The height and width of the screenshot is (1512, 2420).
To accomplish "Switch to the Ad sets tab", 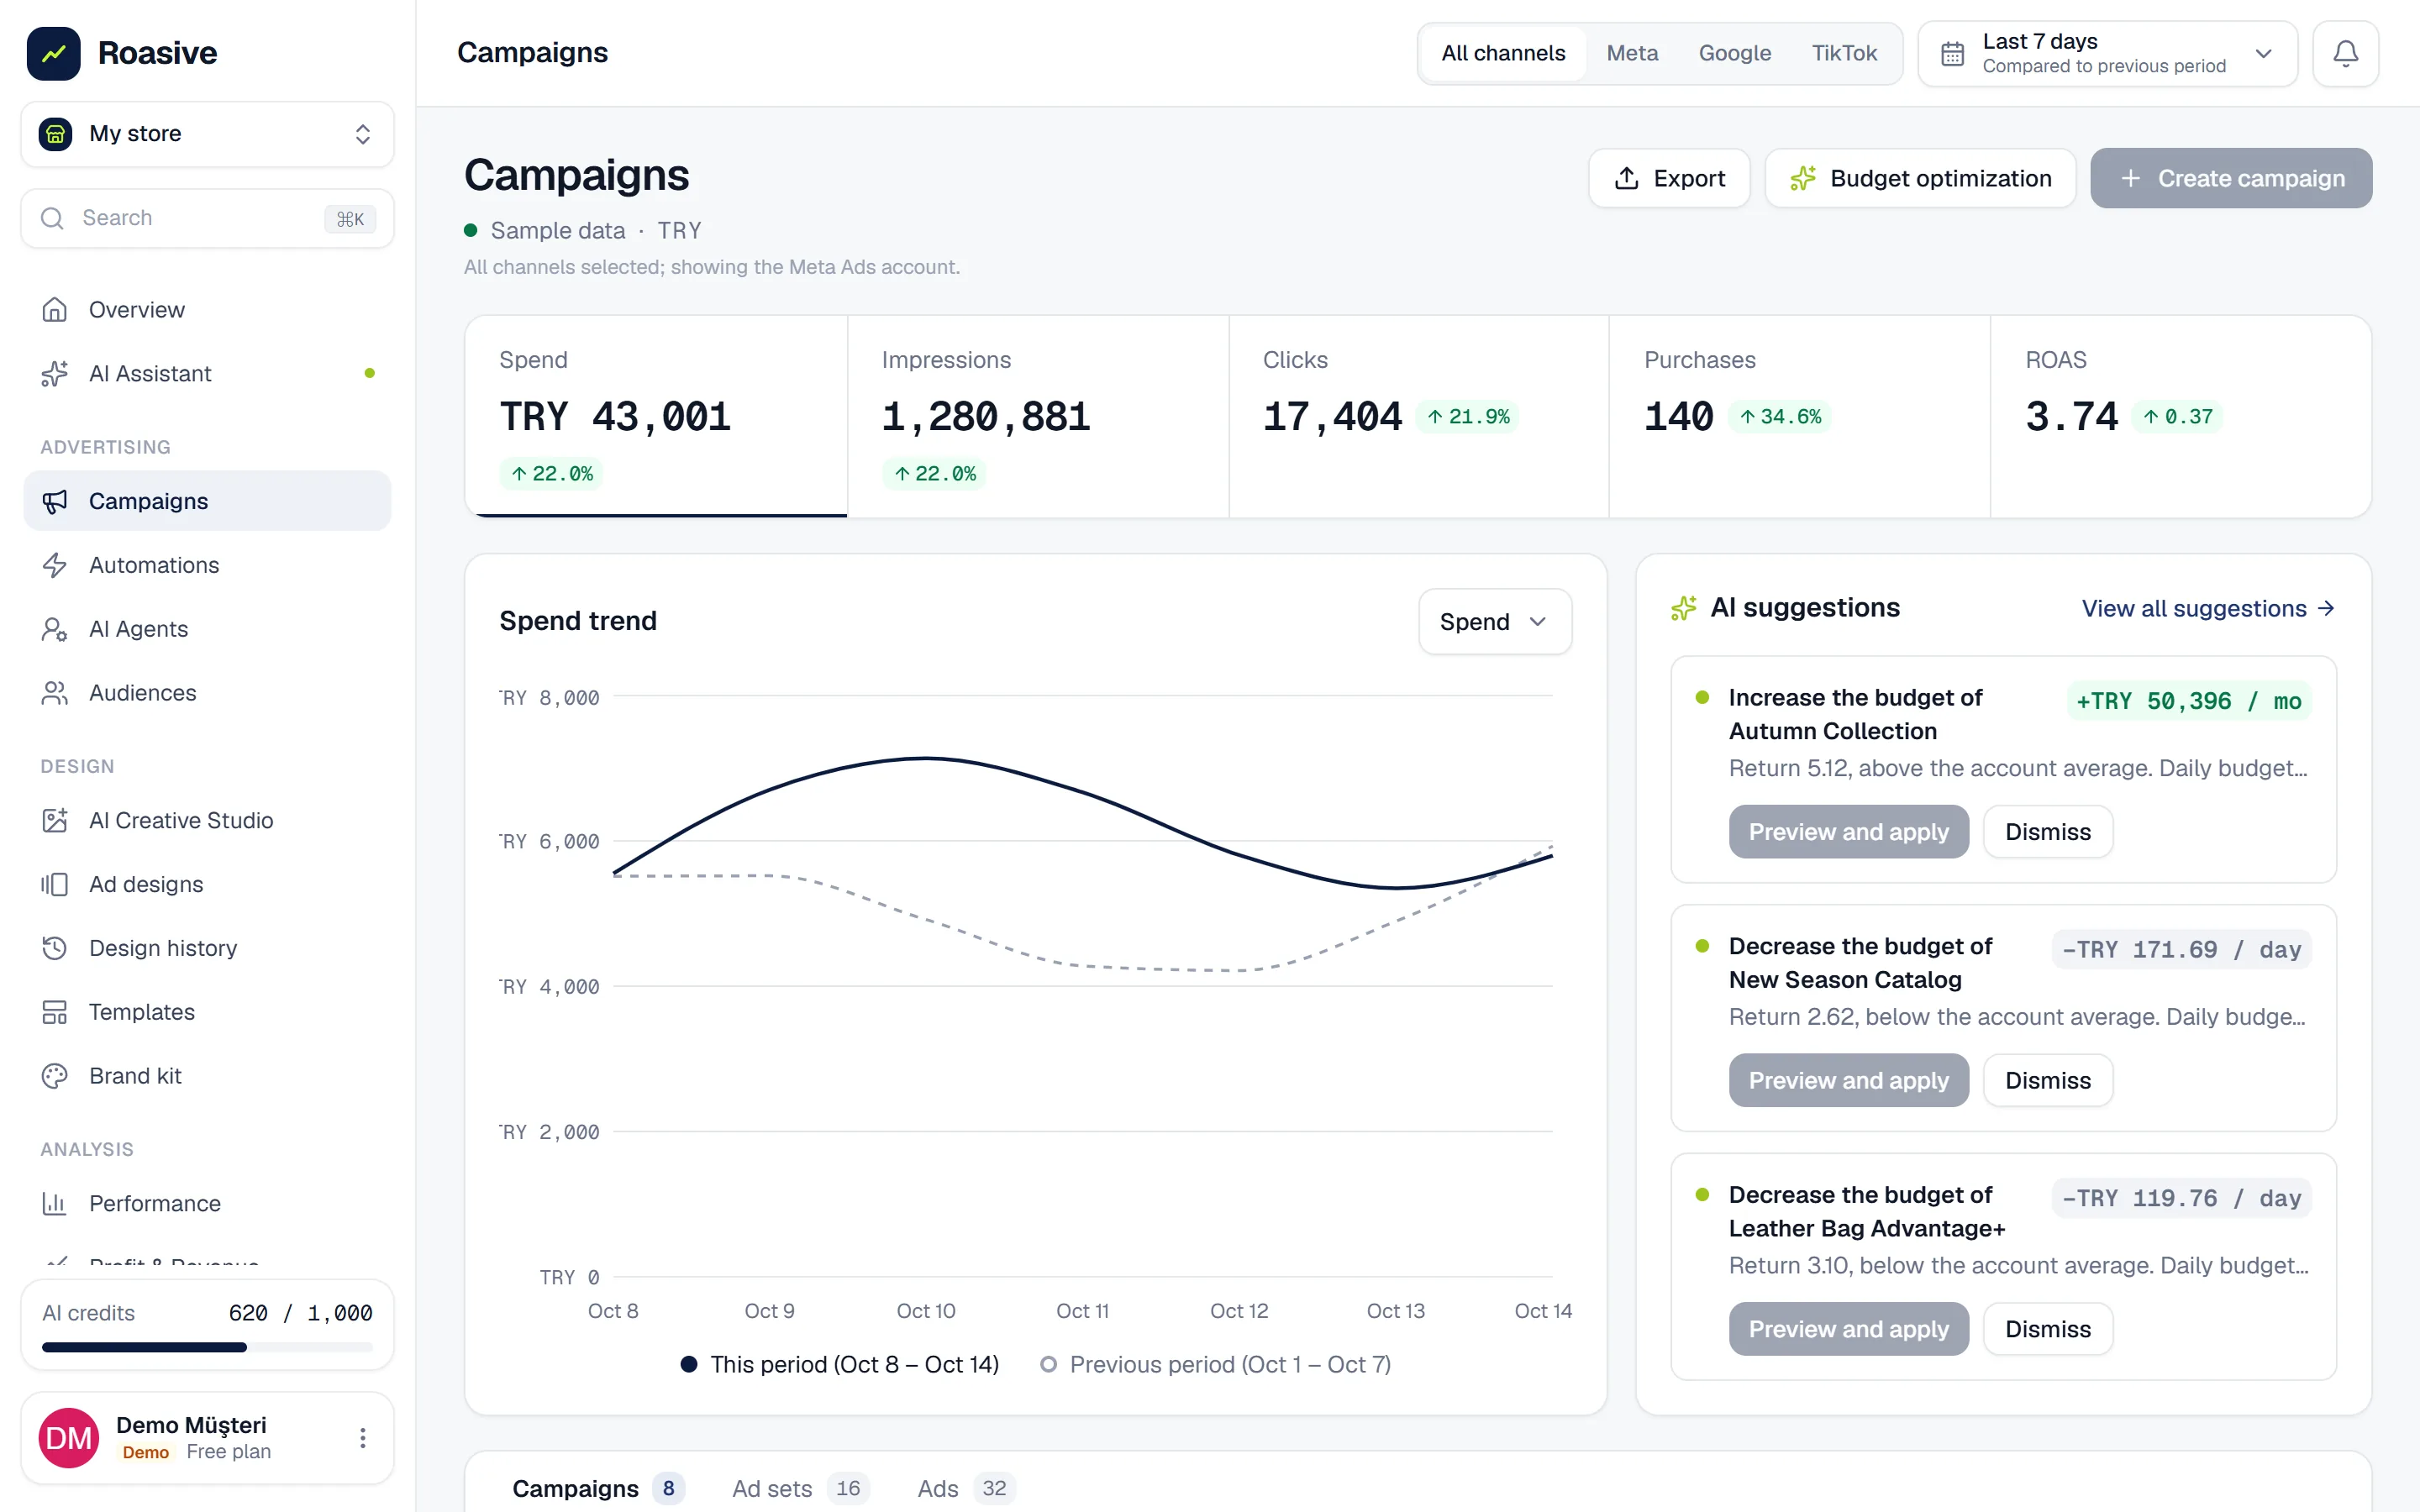I will tap(800, 1488).
